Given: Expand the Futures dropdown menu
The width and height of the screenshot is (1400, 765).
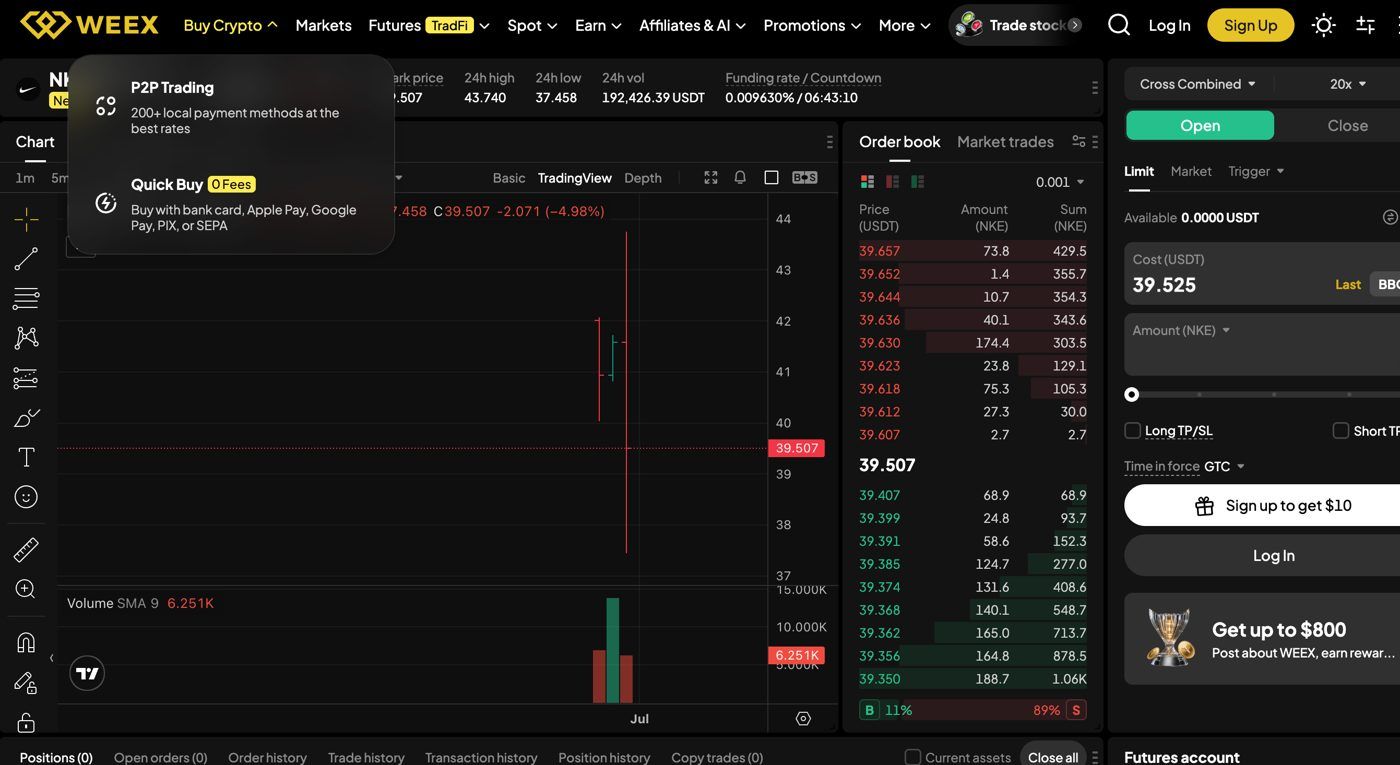Looking at the screenshot, I should click(x=429, y=25).
